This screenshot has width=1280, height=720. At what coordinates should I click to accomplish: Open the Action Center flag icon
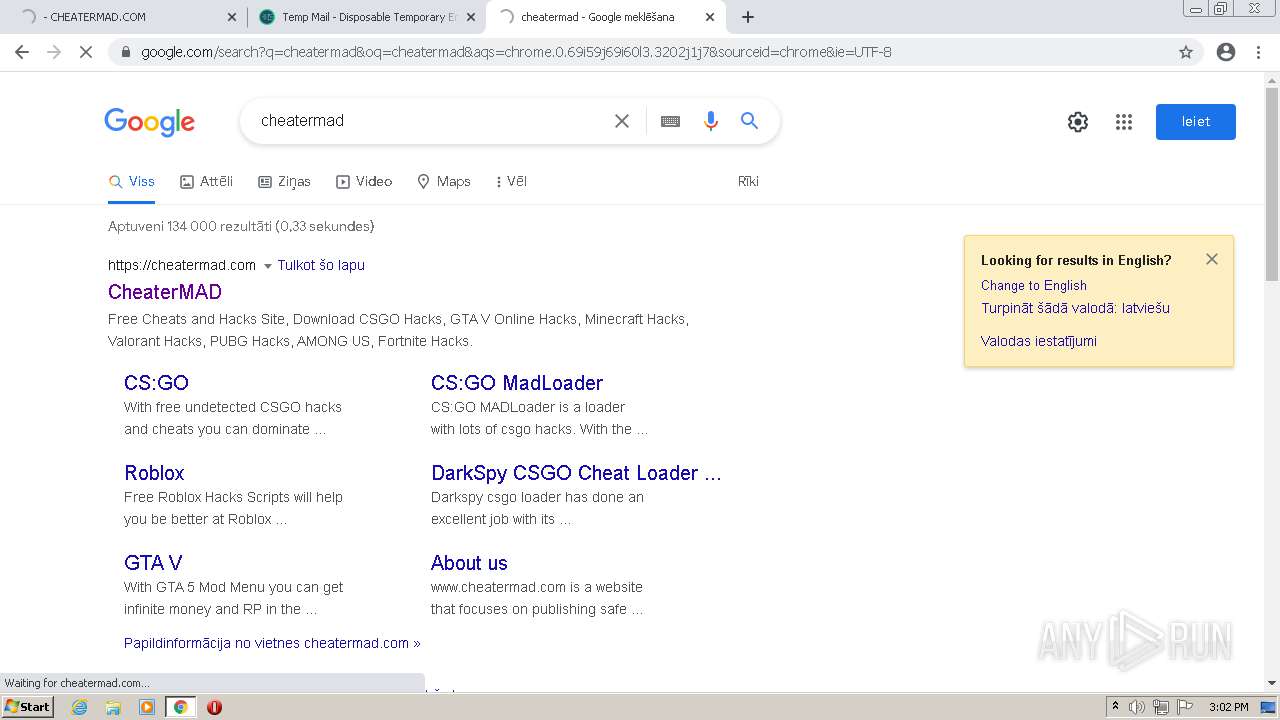point(1185,707)
